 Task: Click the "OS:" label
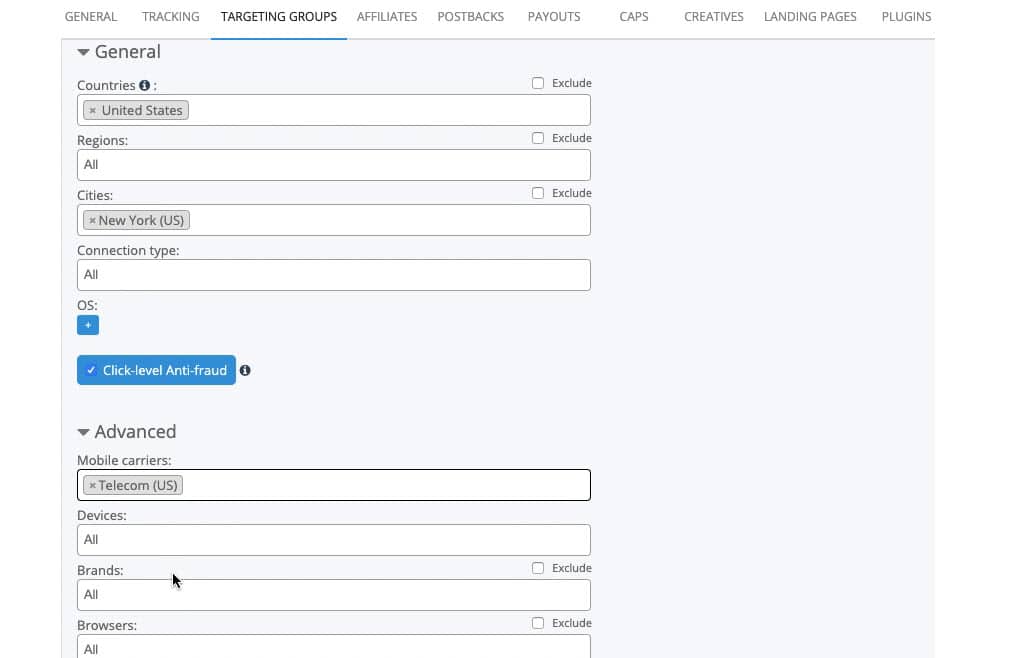[87, 306]
